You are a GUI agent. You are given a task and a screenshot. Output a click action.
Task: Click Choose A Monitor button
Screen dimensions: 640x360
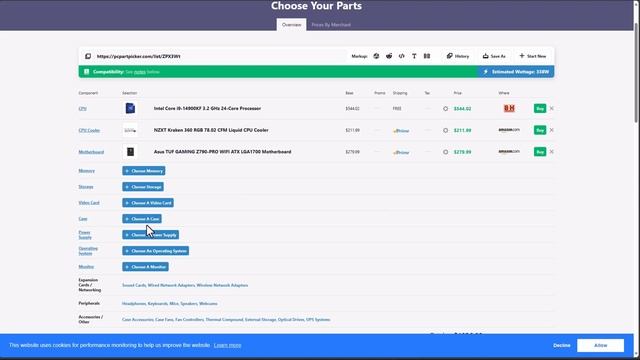tap(145, 267)
